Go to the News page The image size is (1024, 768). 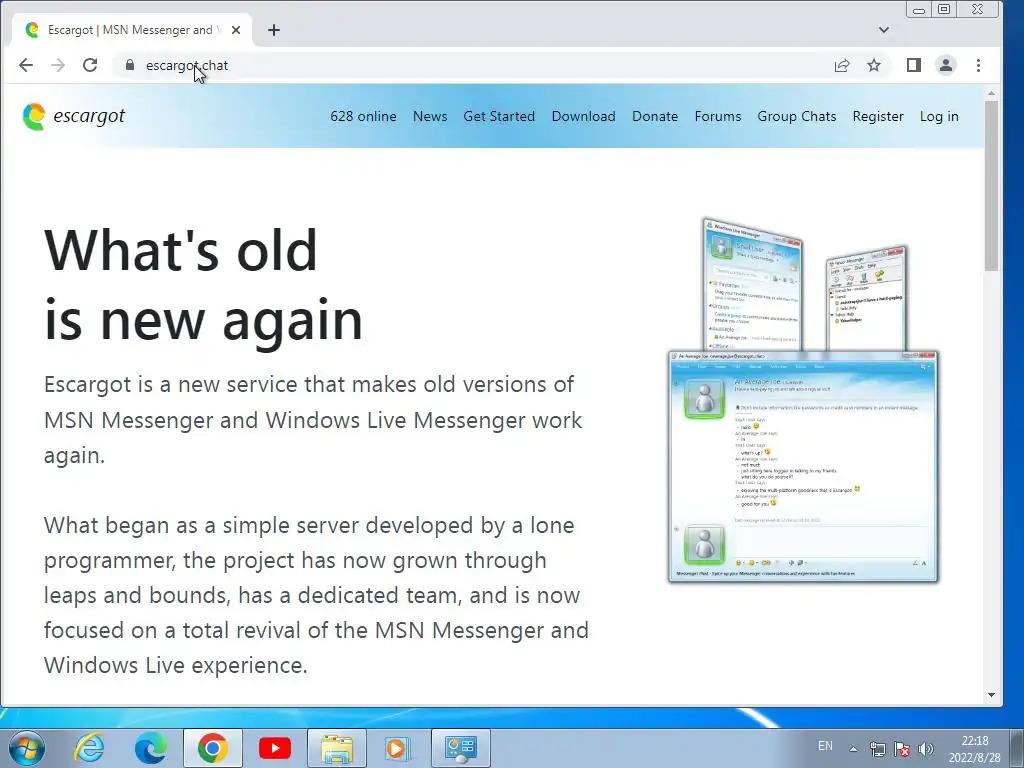coord(430,116)
